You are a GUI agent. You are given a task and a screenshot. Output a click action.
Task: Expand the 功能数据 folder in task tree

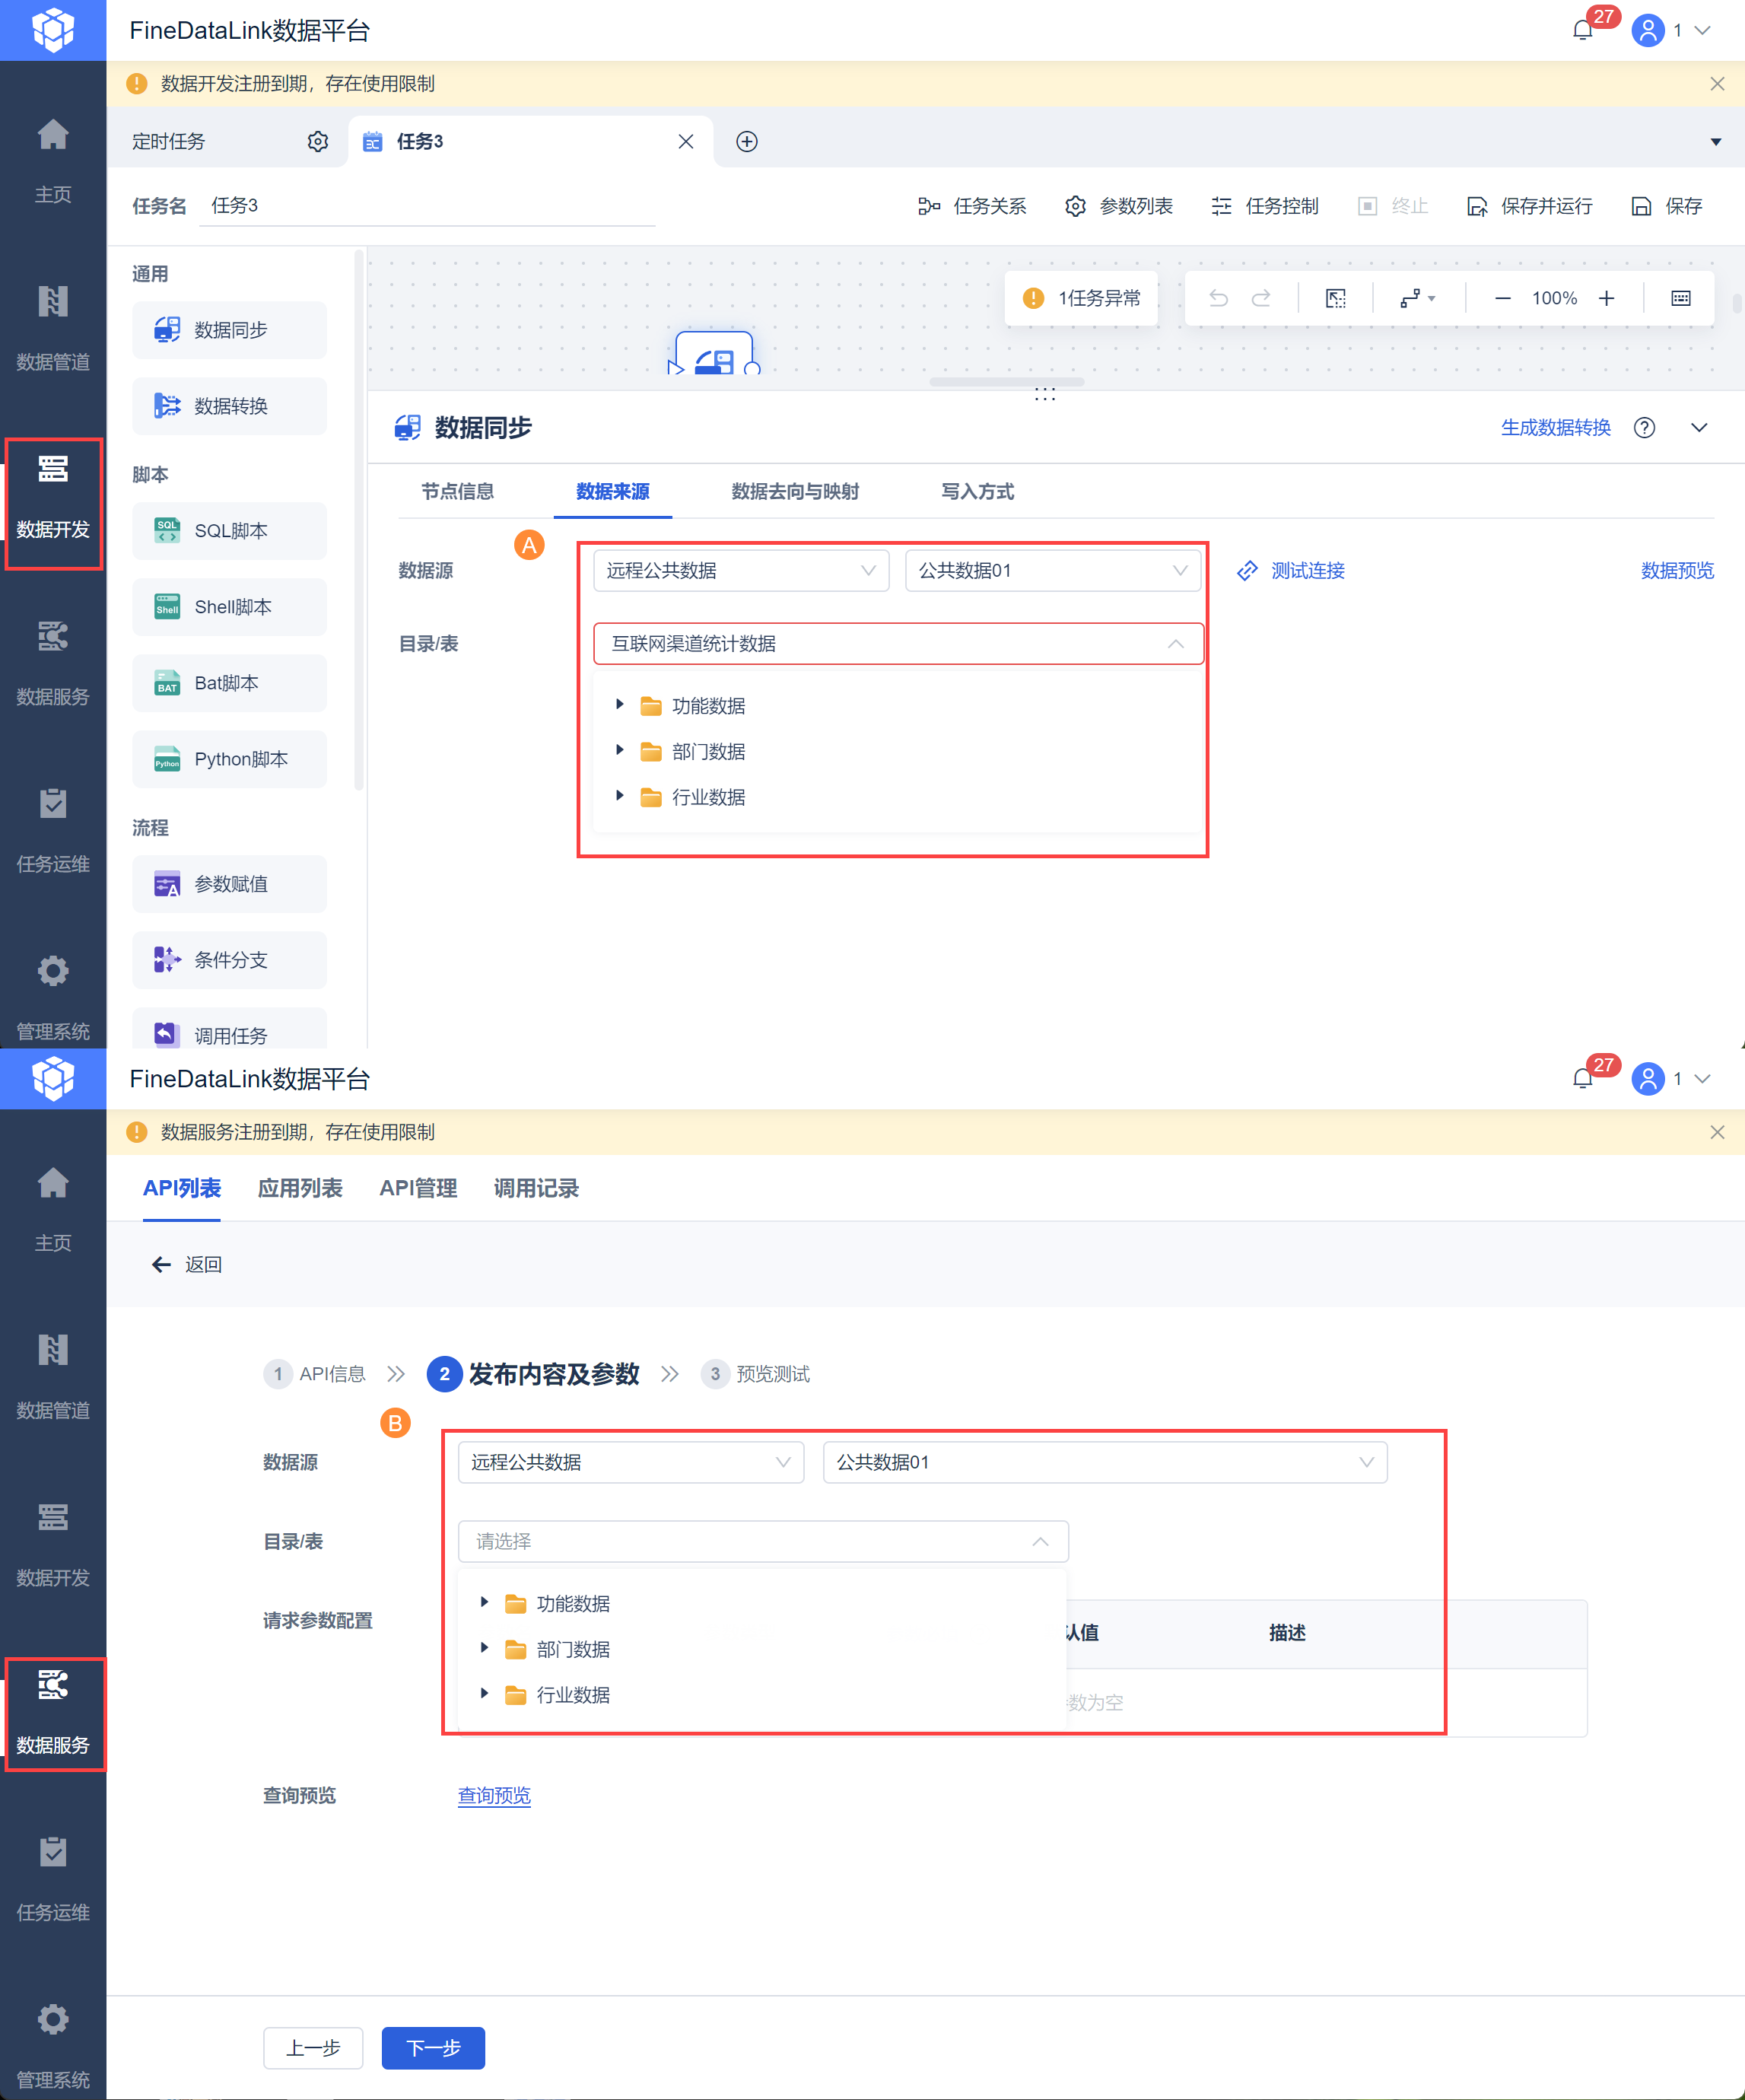pos(620,705)
